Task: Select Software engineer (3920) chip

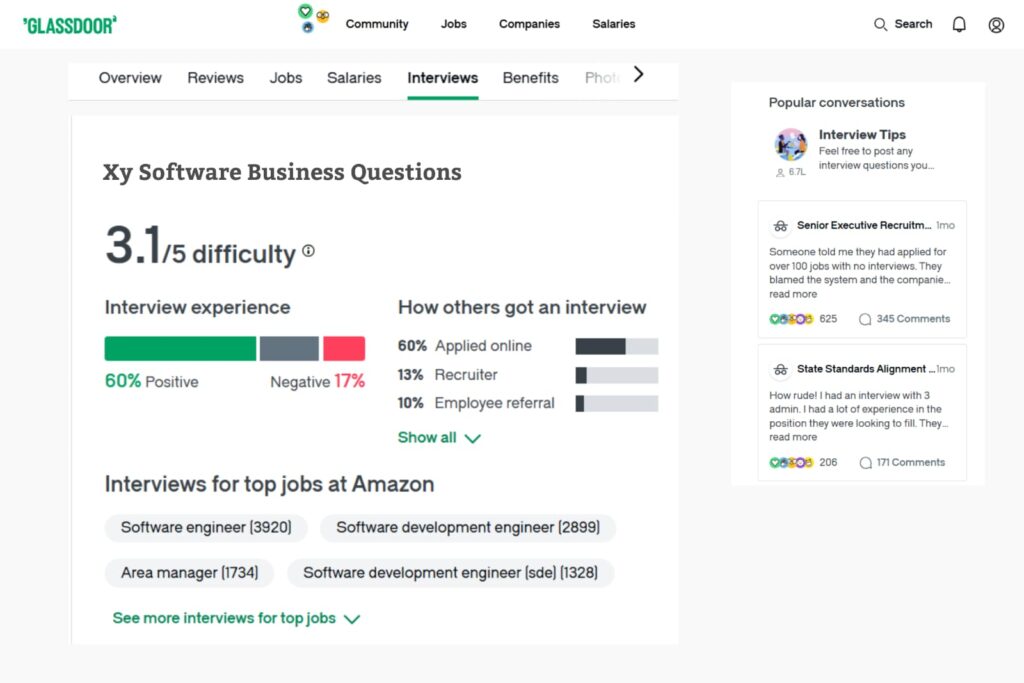Action: click(x=206, y=527)
